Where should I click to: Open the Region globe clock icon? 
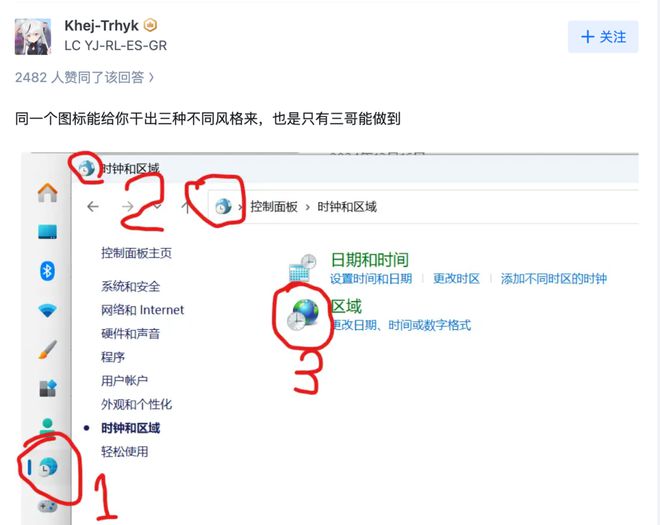(x=303, y=314)
